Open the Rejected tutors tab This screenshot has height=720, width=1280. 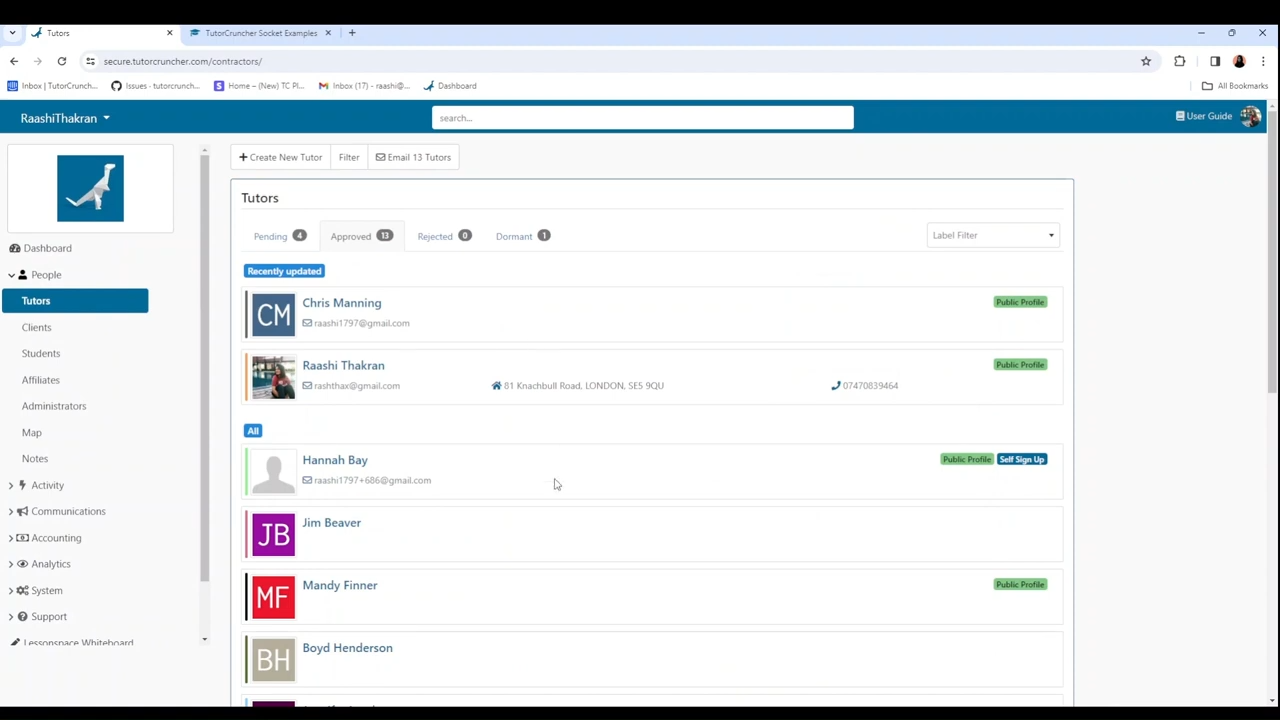click(444, 236)
